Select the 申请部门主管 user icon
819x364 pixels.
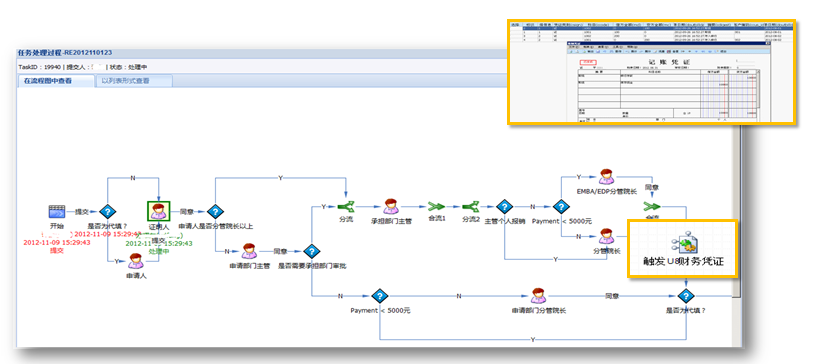(249, 252)
